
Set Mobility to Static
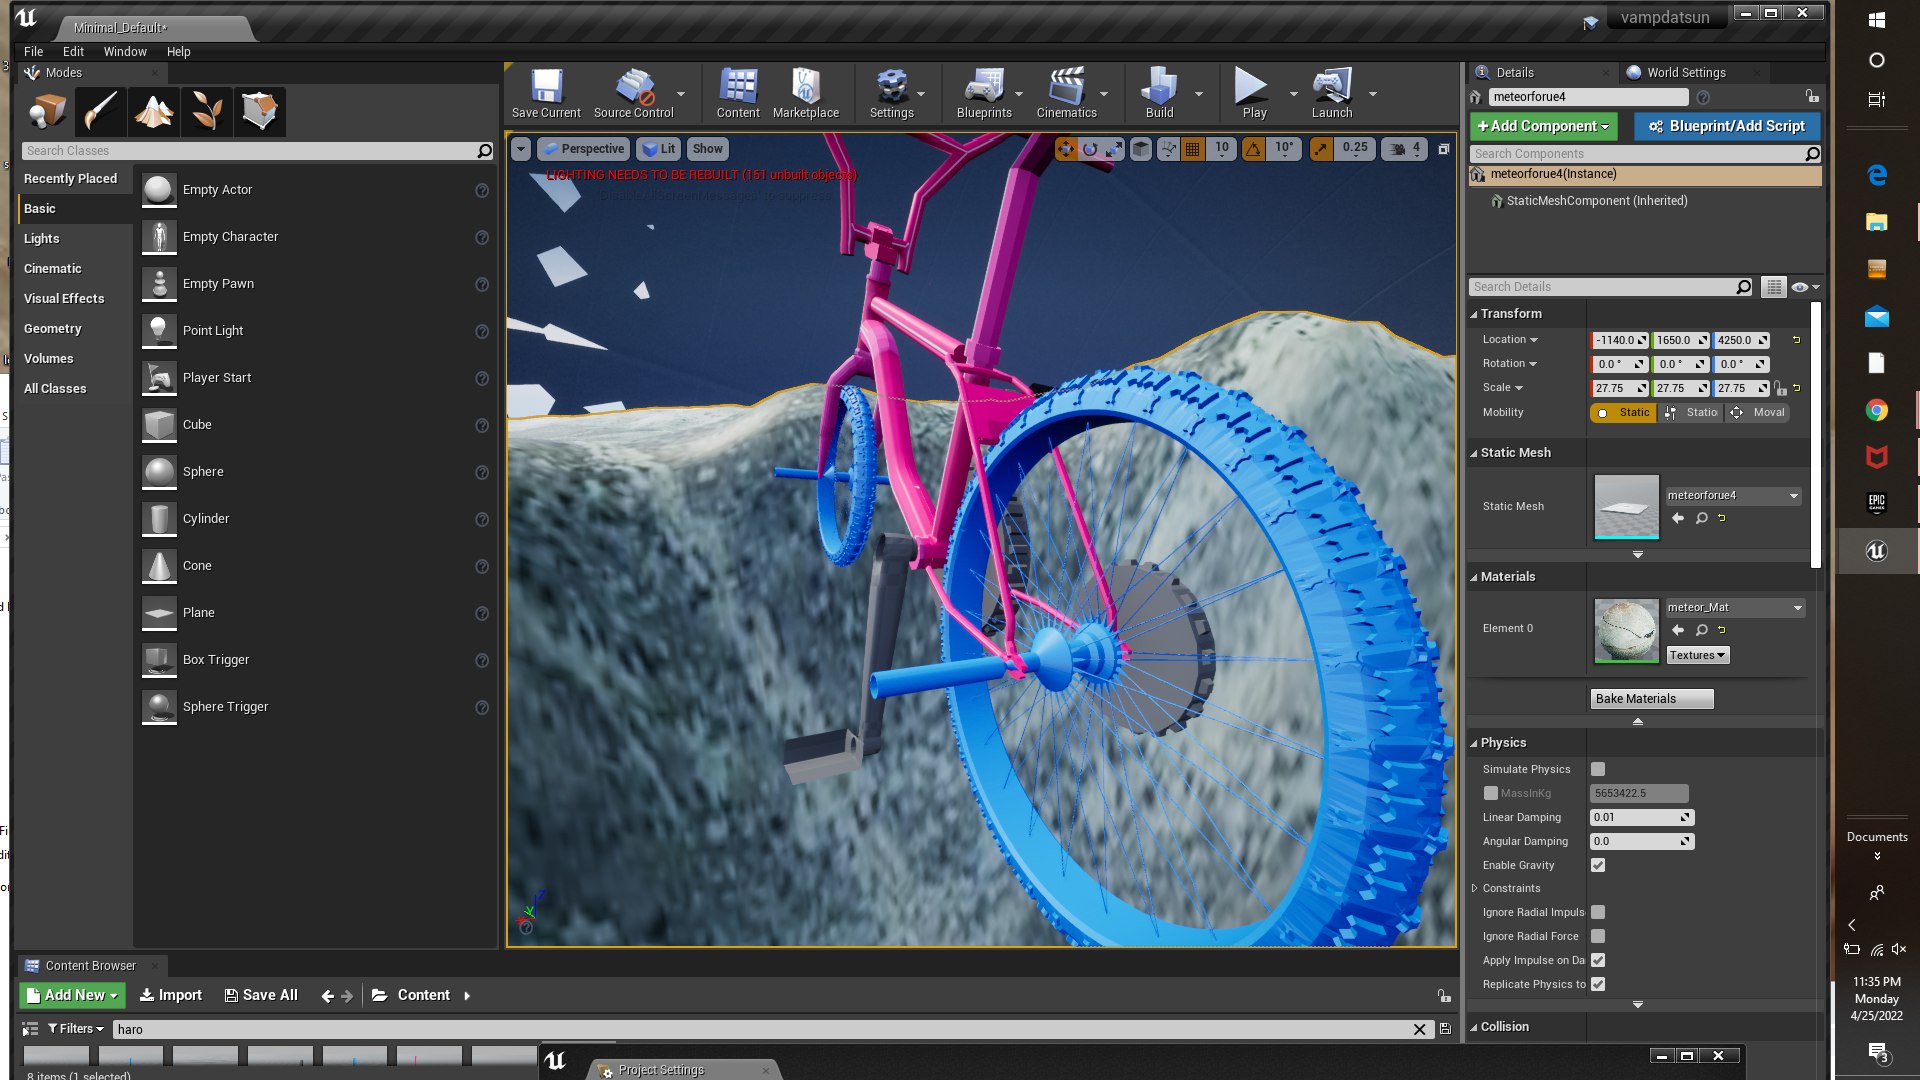1623,412
